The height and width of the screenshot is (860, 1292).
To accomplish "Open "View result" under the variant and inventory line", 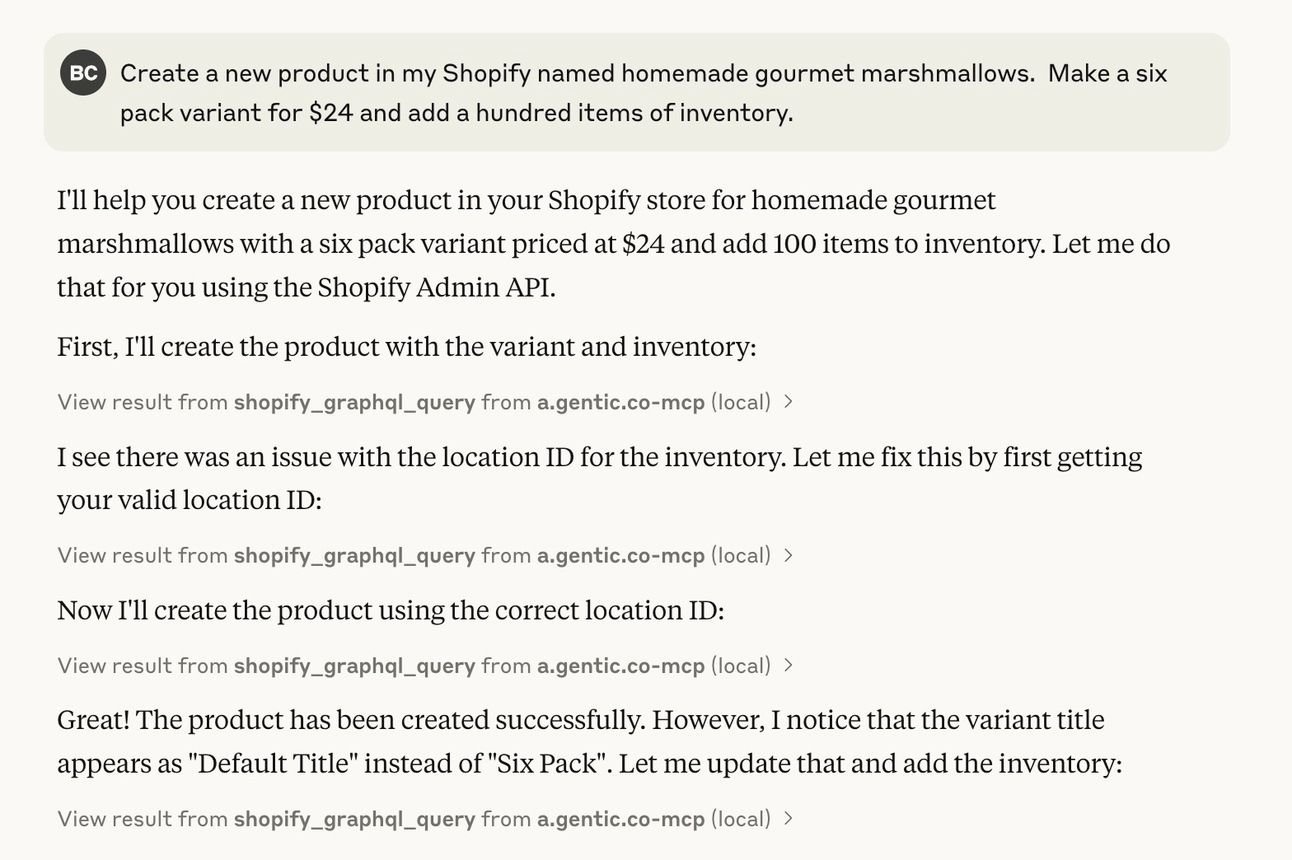I will point(115,402).
